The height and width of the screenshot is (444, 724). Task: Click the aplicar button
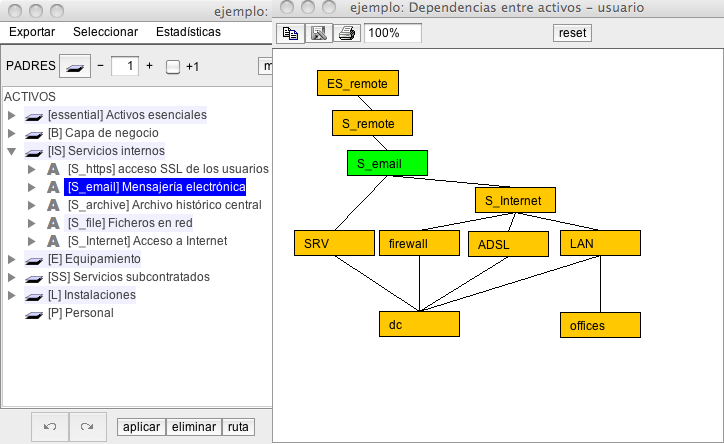[141, 427]
